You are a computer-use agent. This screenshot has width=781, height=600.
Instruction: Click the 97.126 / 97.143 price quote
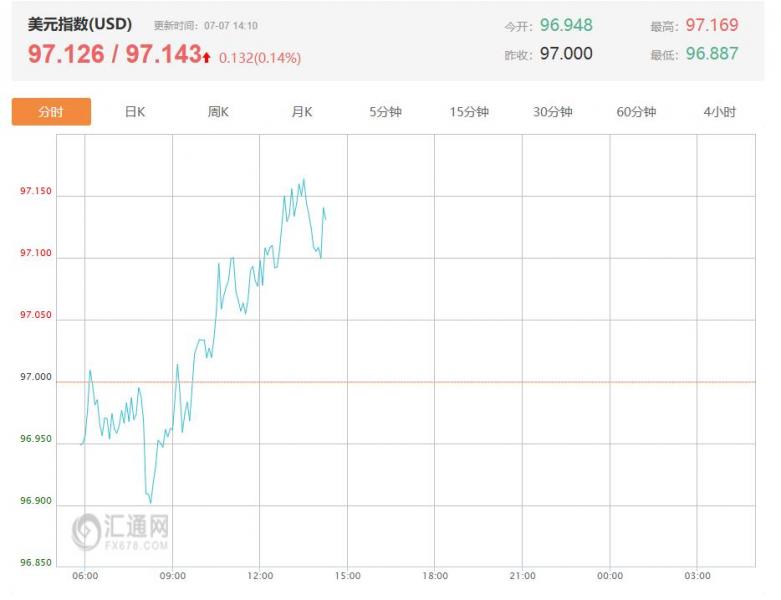[114, 55]
